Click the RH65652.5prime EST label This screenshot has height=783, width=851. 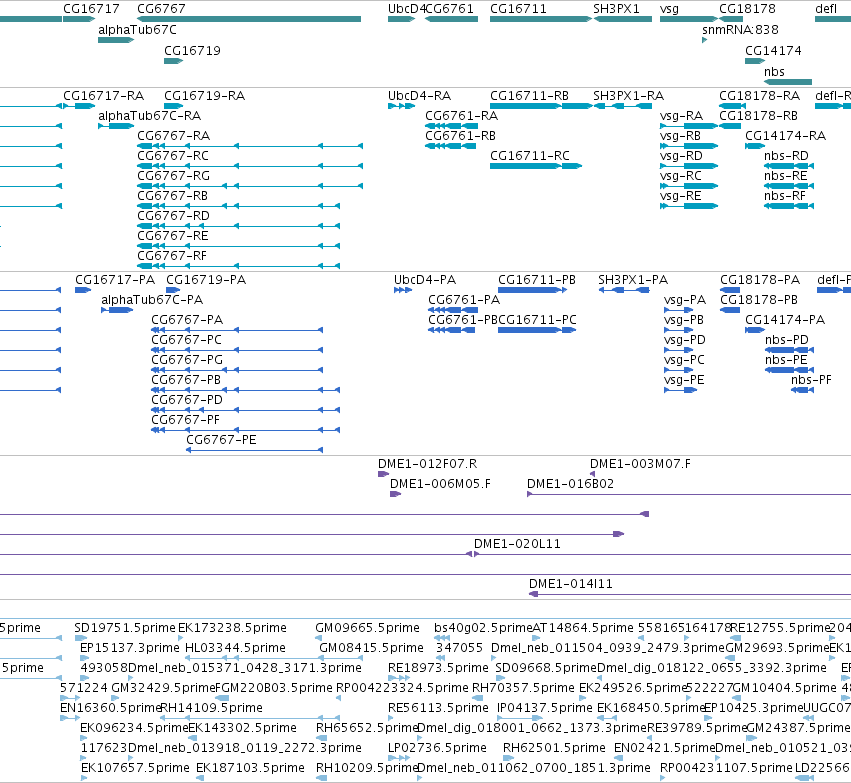click(367, 728)
